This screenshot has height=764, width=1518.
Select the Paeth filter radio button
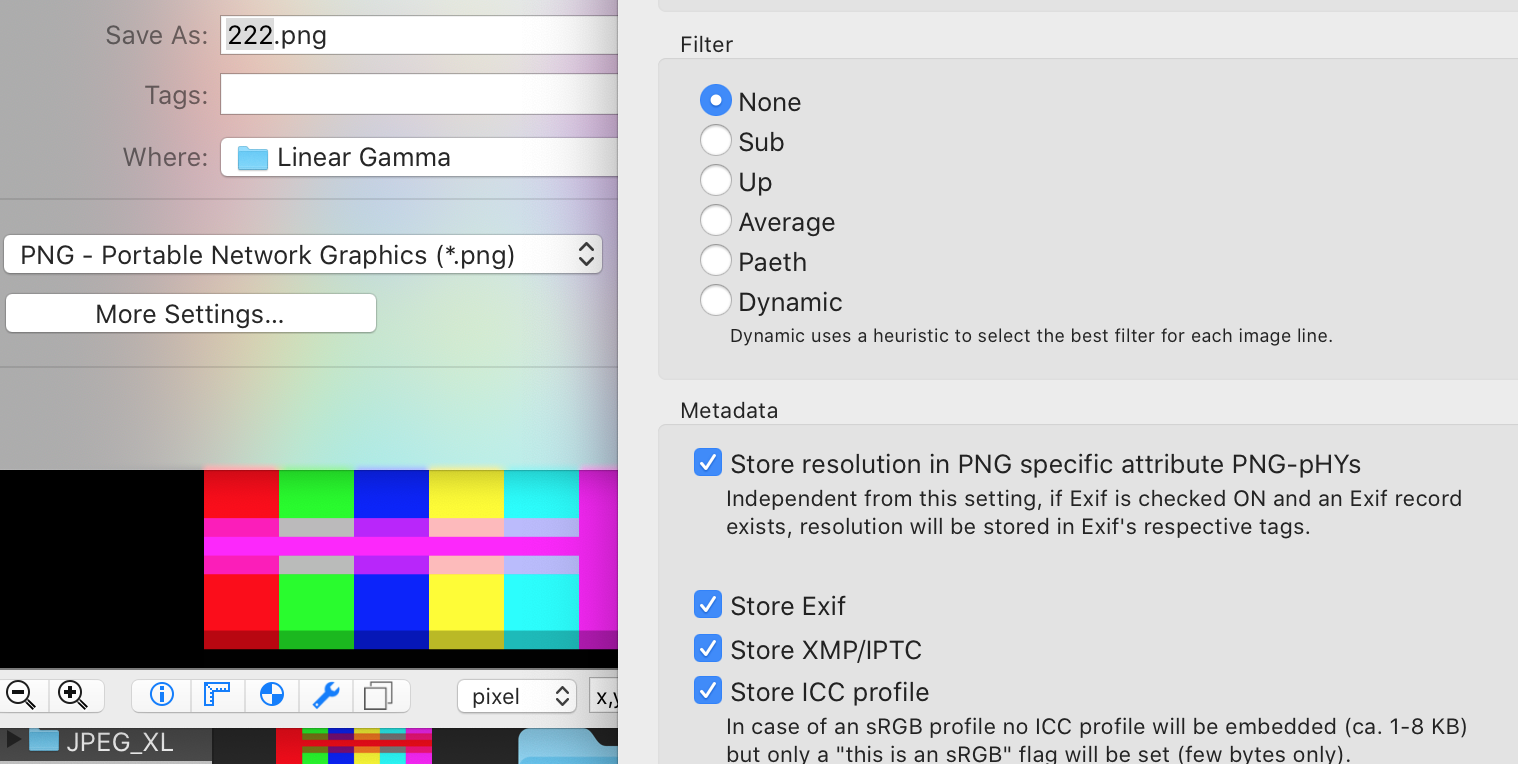(715, 261)
